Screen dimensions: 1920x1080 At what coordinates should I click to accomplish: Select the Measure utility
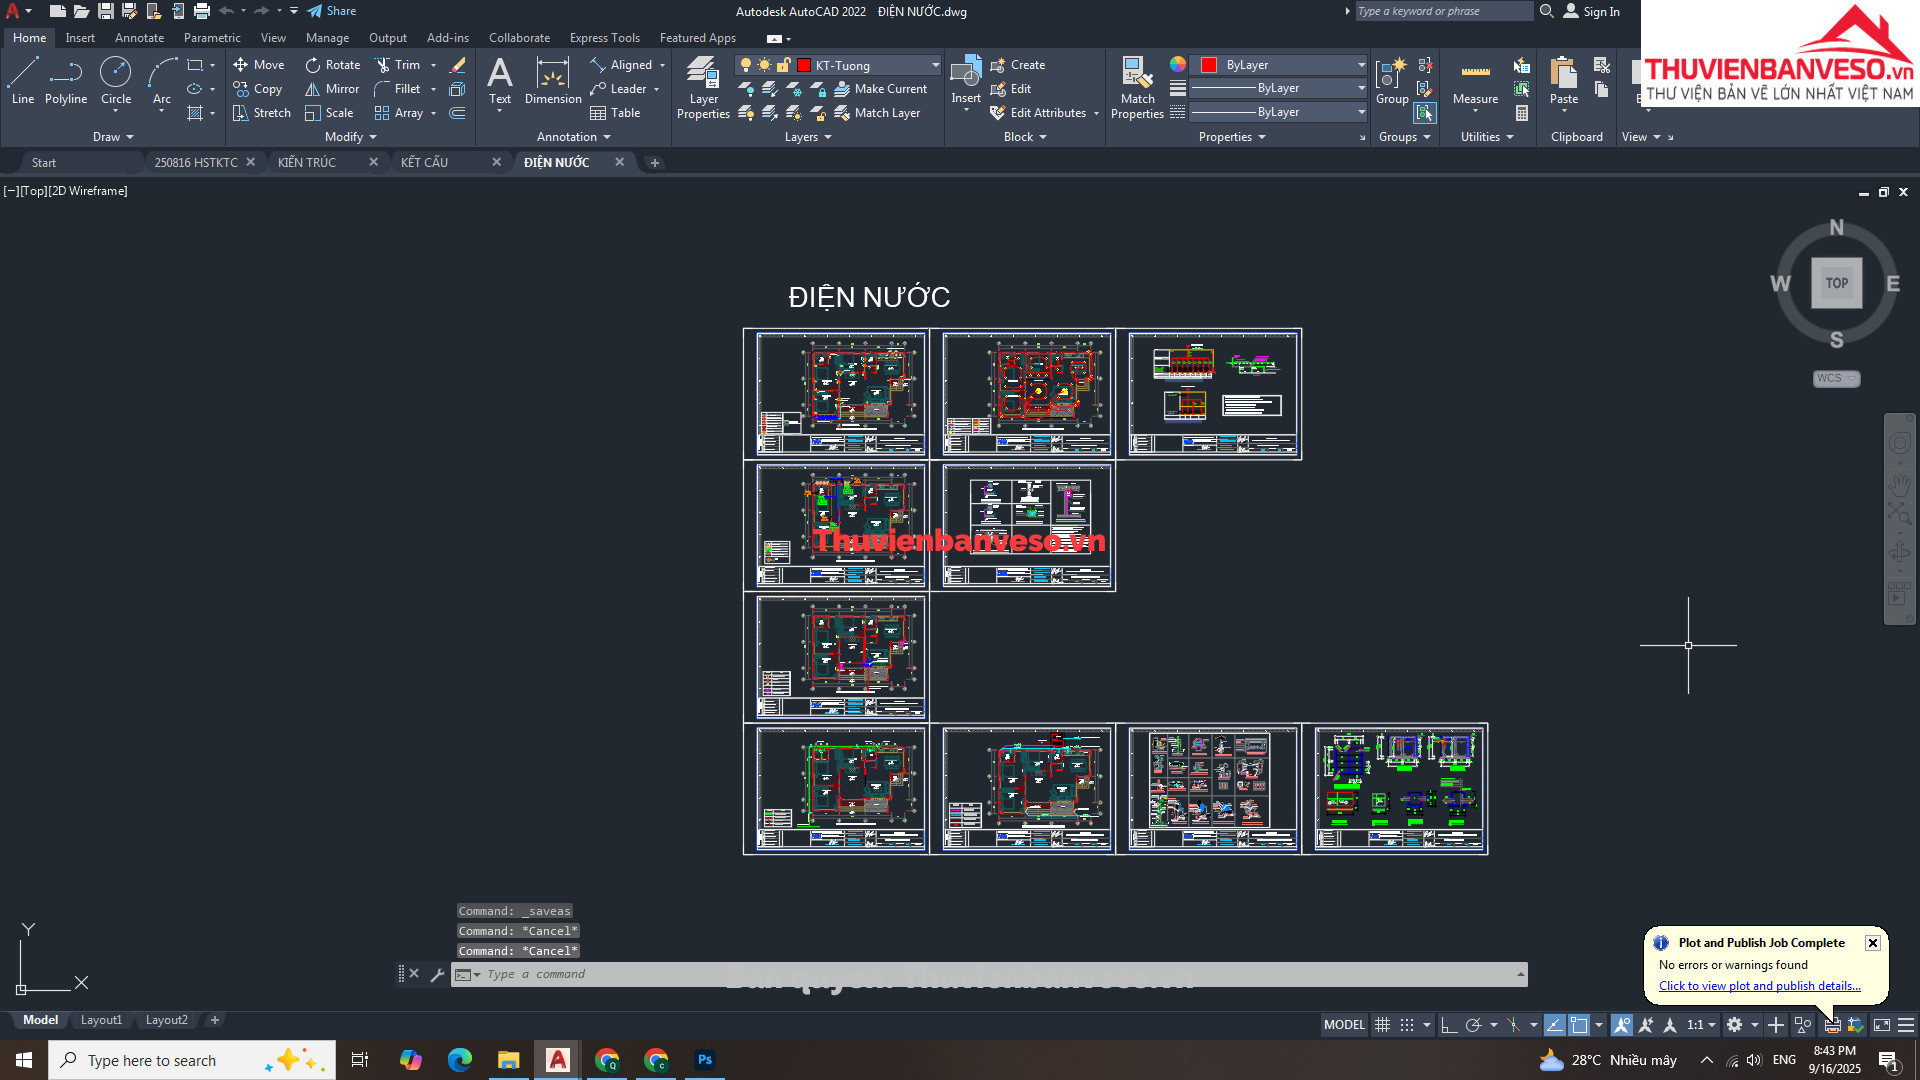click(x=1475, y=82)
